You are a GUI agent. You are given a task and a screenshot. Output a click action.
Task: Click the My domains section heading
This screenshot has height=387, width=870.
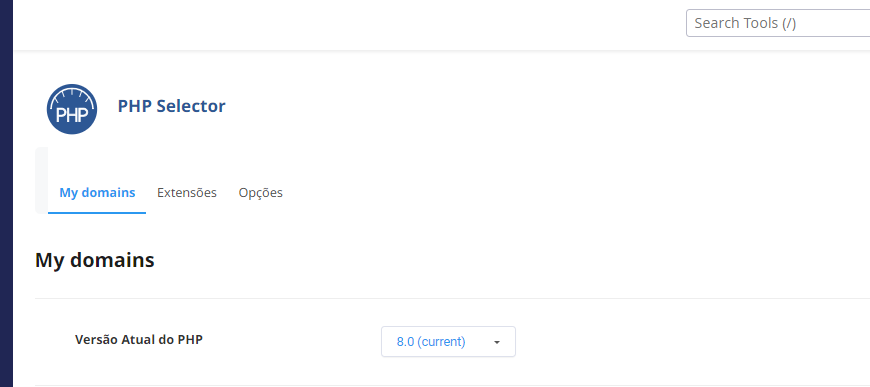point(95,260)
